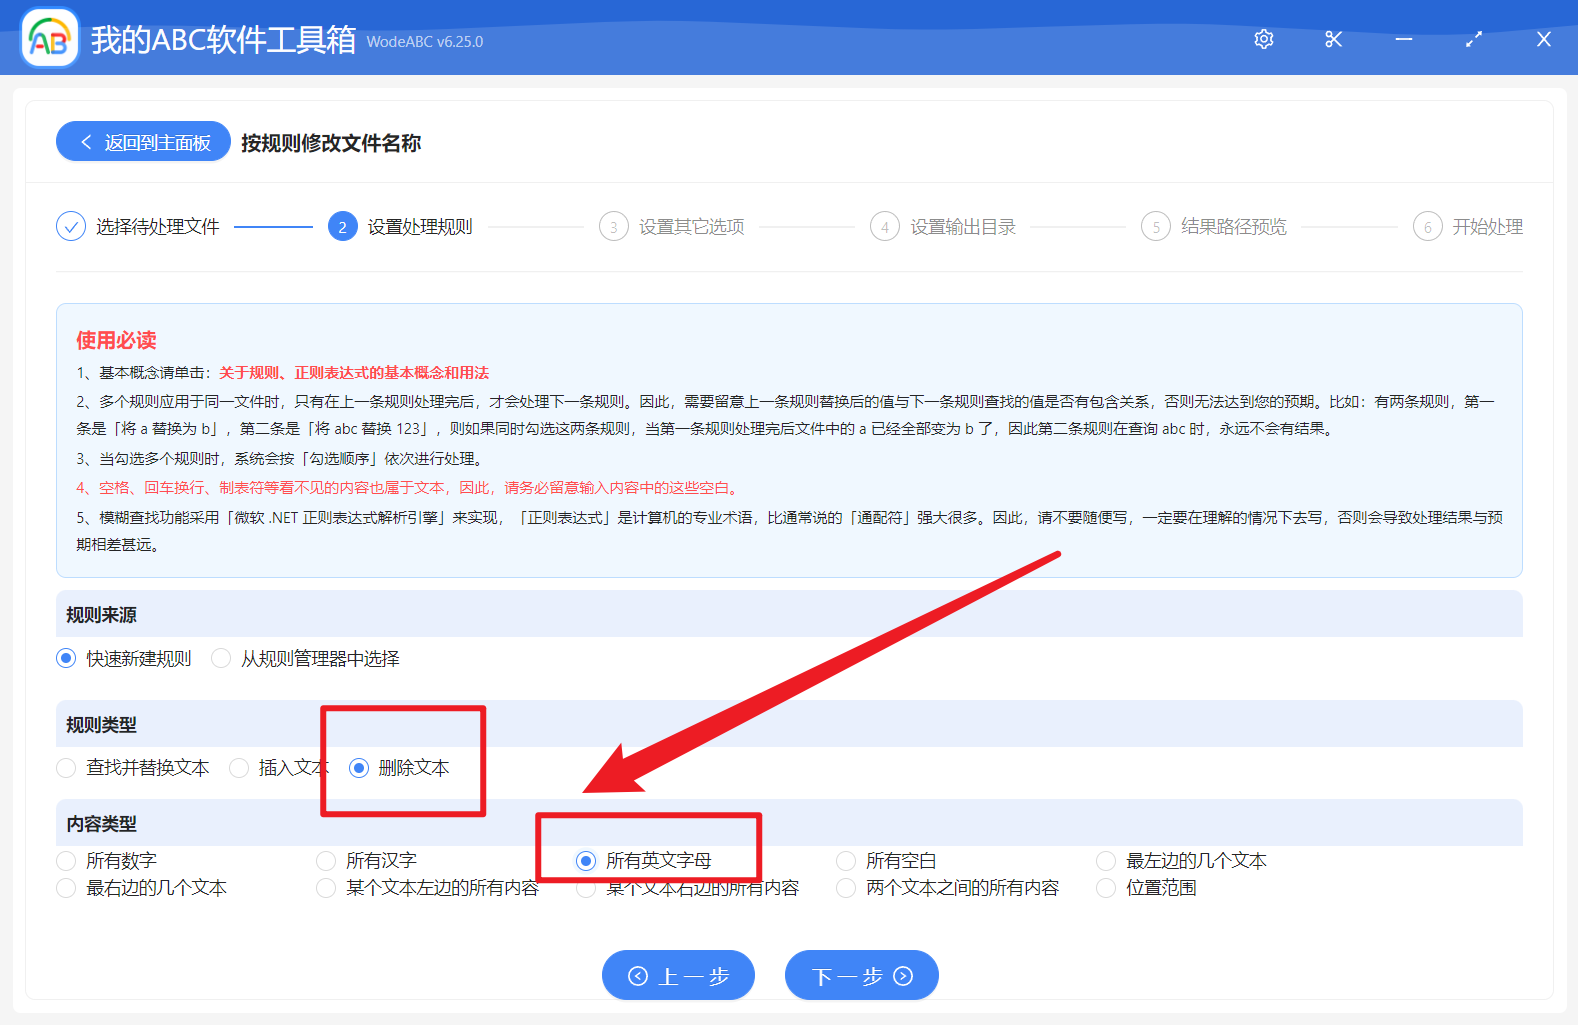The height and width of the screenshot is (1025, 1578).
Task: Click the step 3 circle for other options
Action: (613, 227)
